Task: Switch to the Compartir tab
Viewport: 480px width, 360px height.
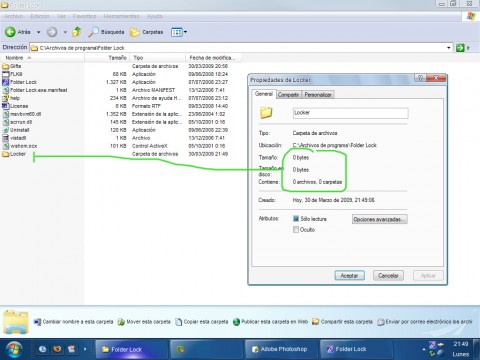Action: 288,95
